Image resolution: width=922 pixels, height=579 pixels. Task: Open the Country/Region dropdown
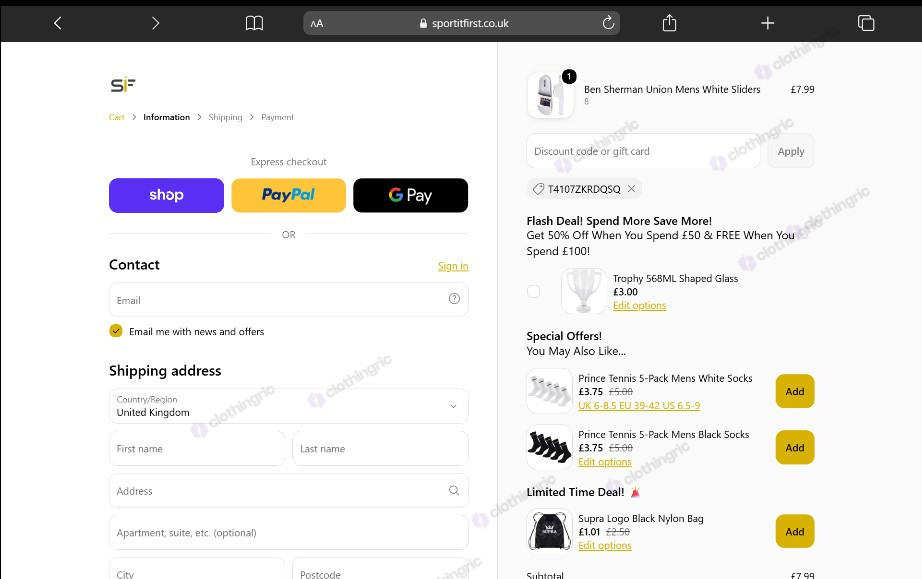point(289,406)
